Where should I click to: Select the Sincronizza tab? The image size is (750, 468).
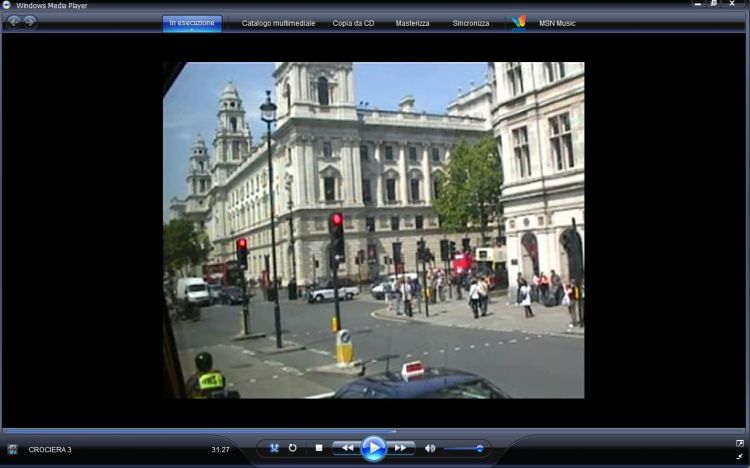click(x=471, y=23)
